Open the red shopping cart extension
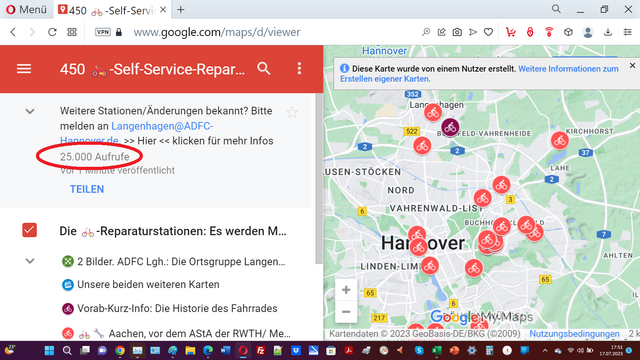Viewport: 640px width, 360px height. point(511,32)
